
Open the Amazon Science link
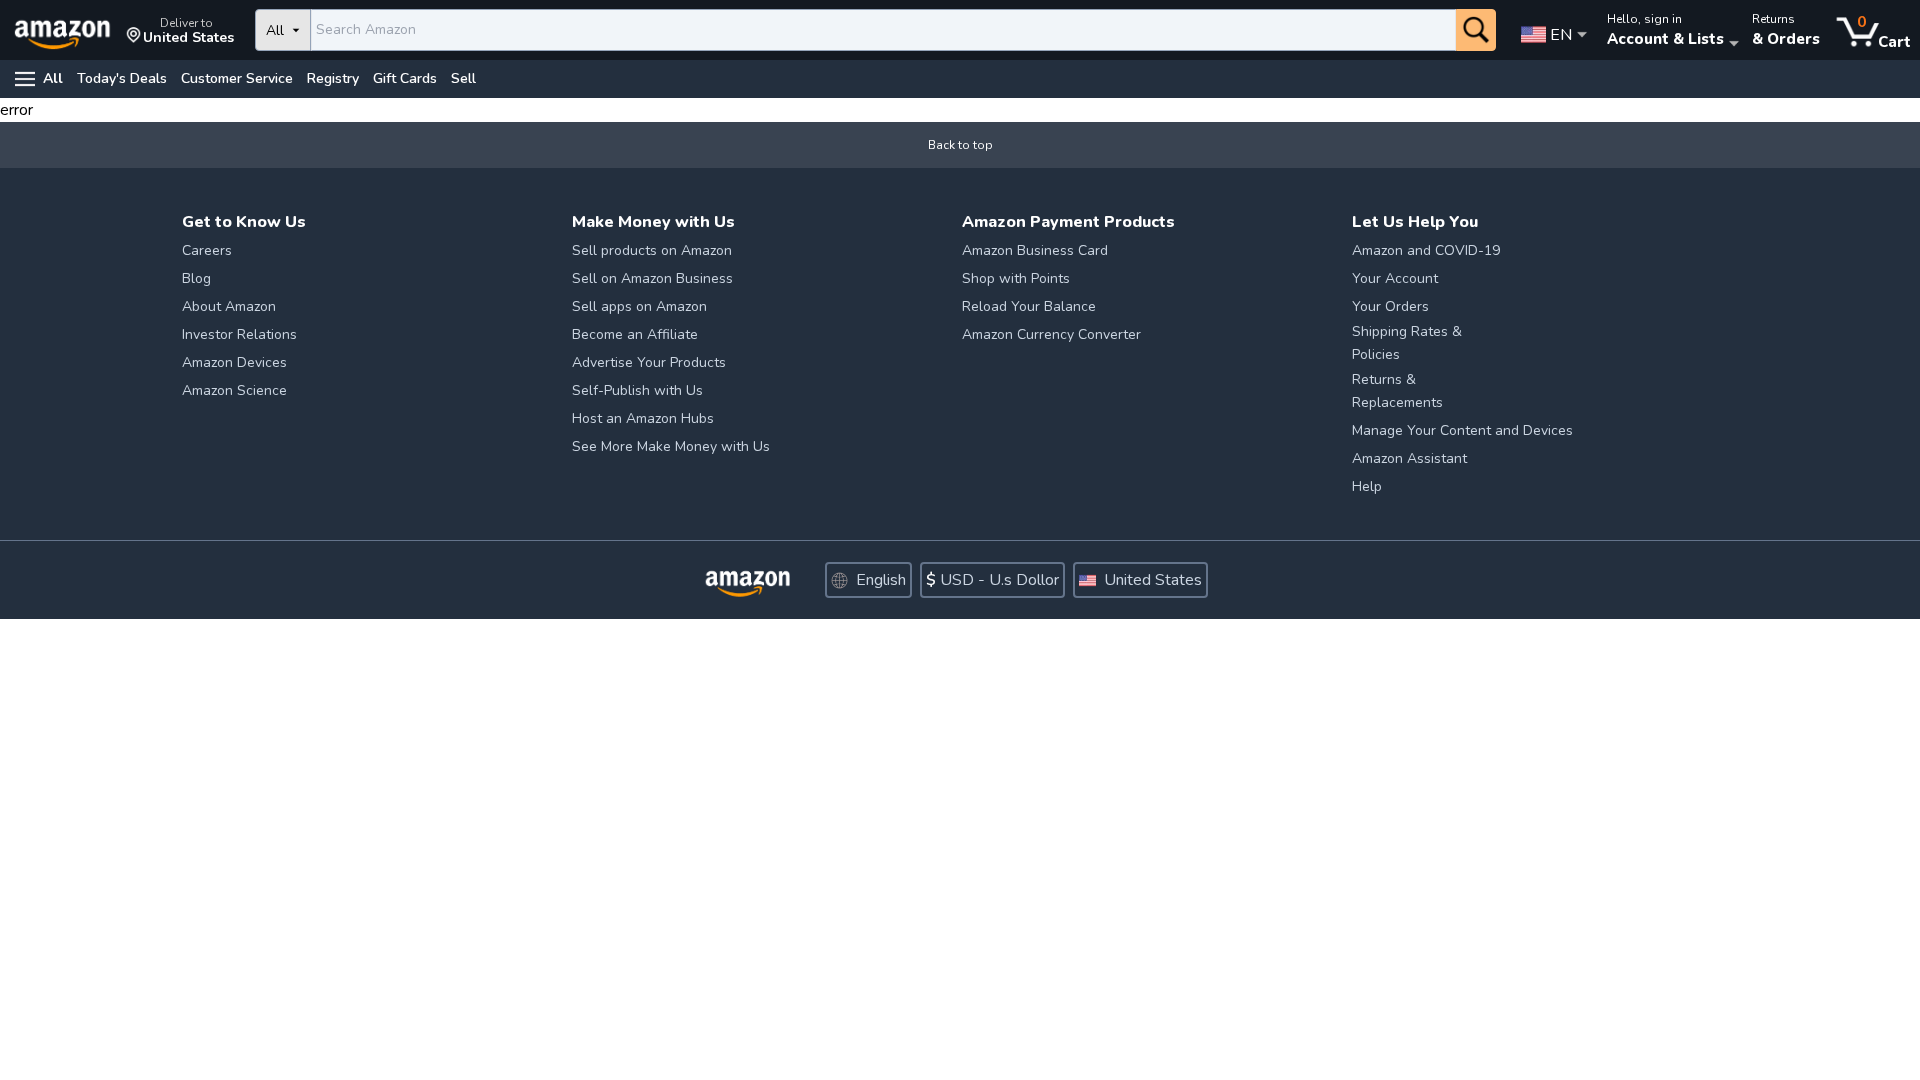tap(234, 391)
